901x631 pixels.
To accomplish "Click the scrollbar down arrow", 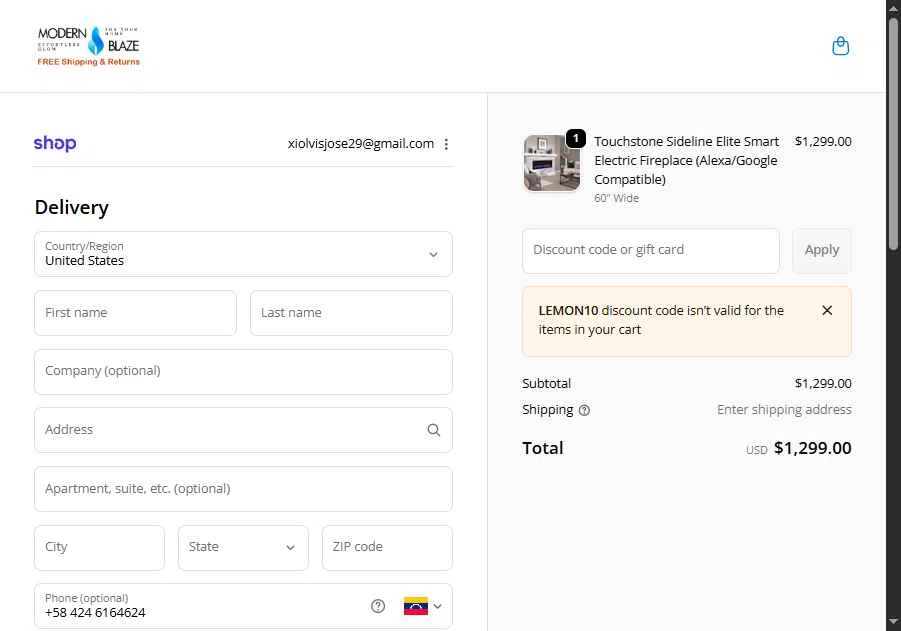I will (x=893, y=622).
